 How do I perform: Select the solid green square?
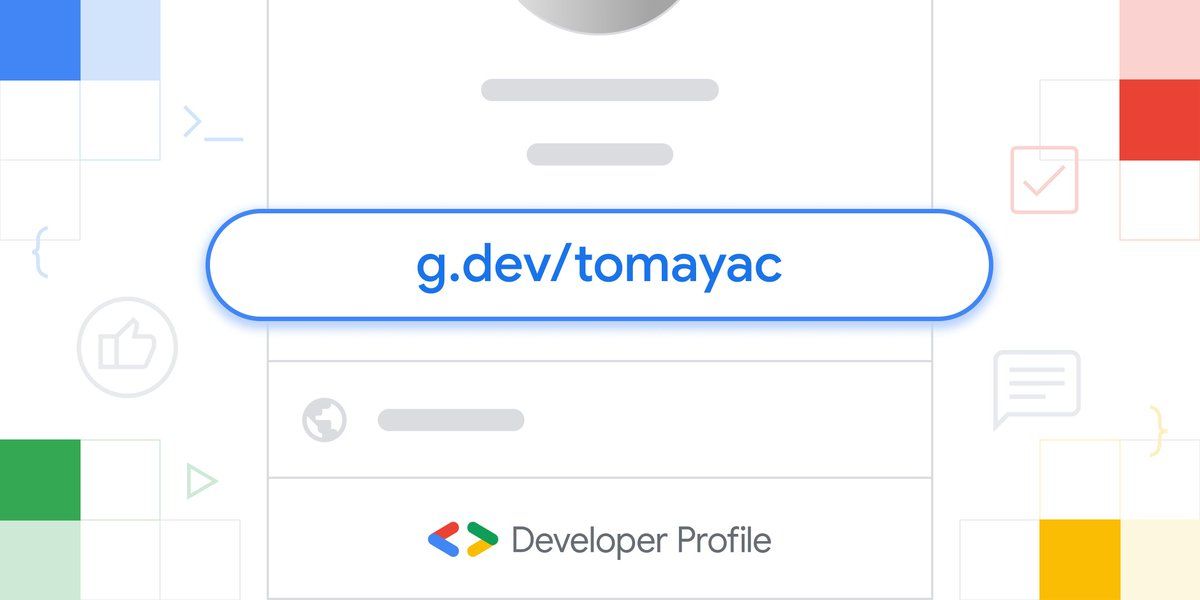(x=40, y=480)
